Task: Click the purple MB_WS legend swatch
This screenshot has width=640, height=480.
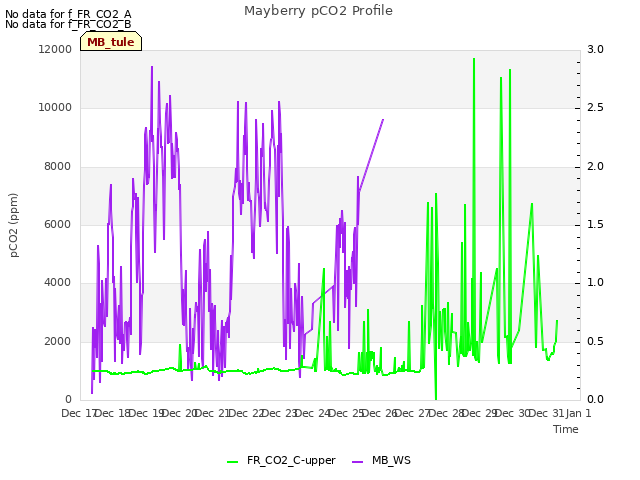Action: click(357, 462)
